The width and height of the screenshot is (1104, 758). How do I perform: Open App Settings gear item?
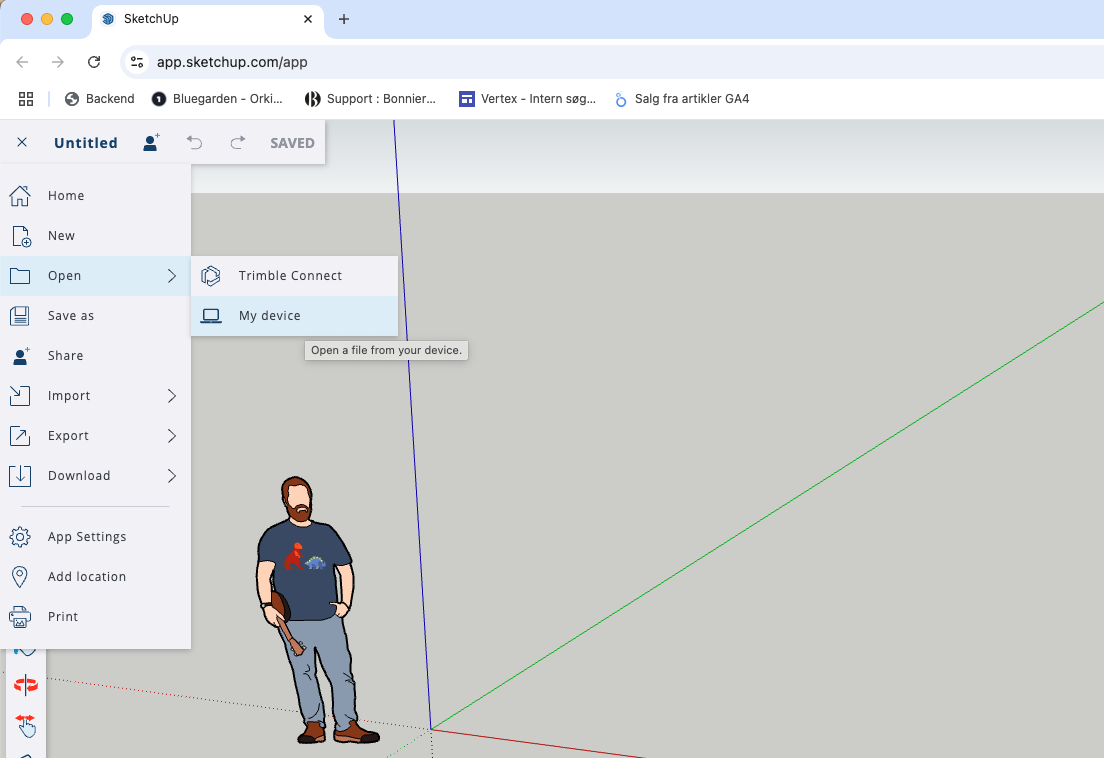pos(87,537)
